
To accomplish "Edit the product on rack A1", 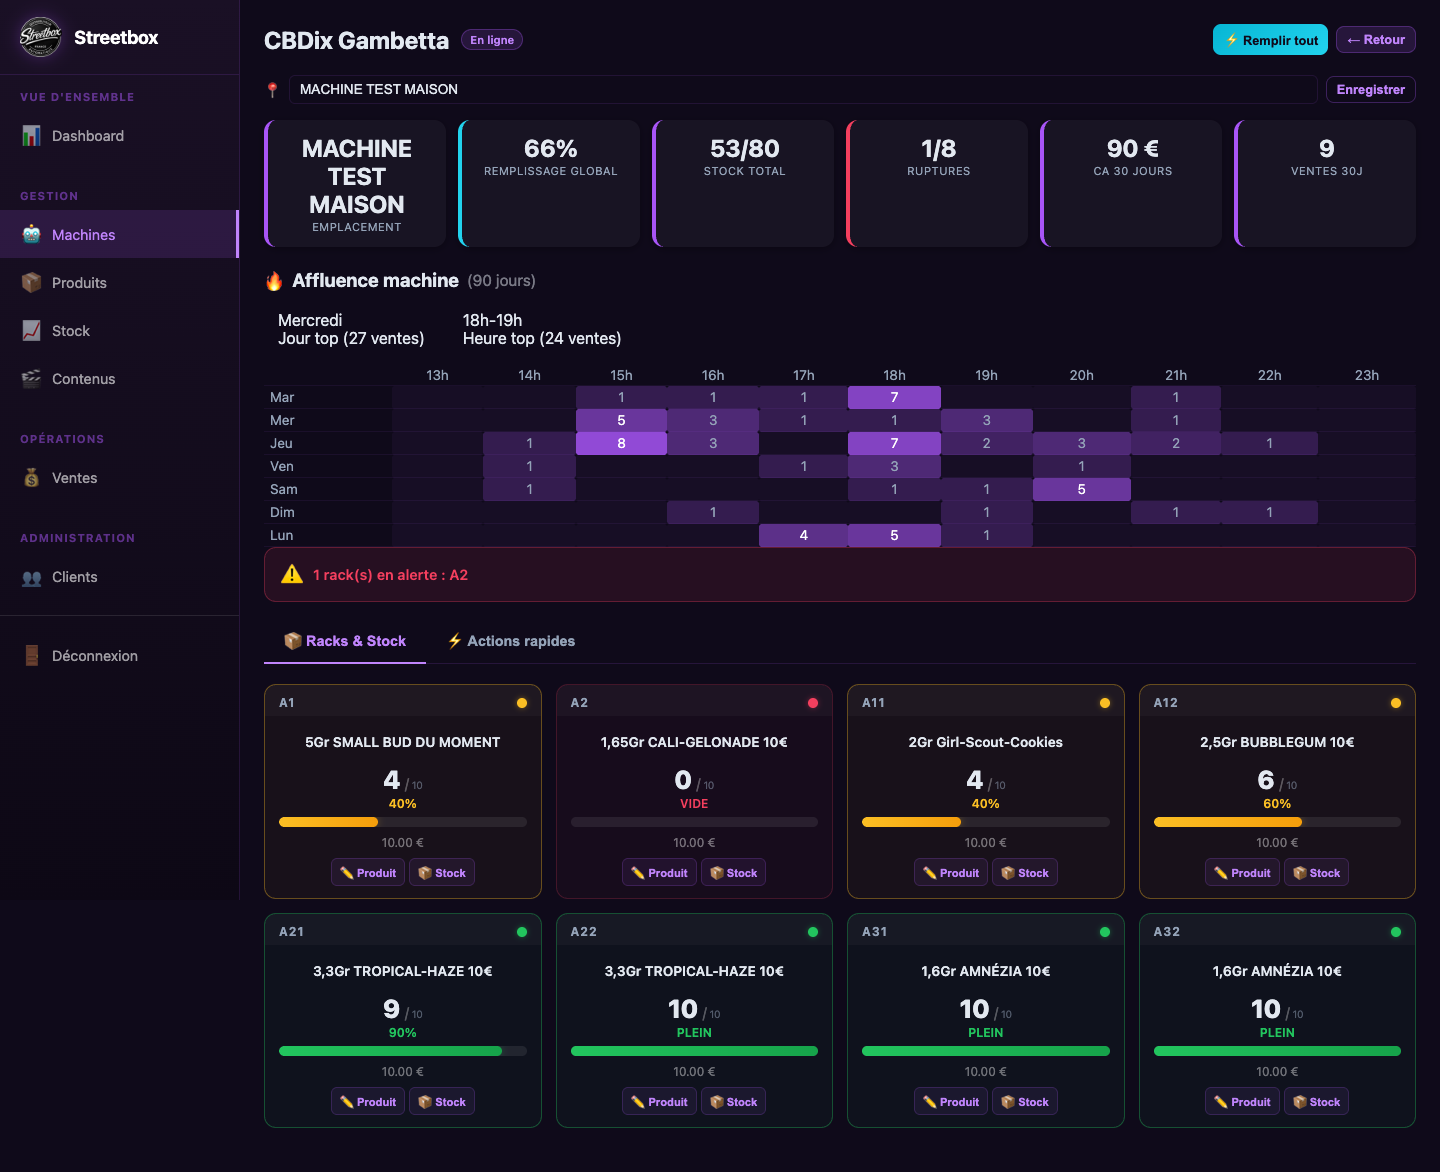I will coord(368,873).
